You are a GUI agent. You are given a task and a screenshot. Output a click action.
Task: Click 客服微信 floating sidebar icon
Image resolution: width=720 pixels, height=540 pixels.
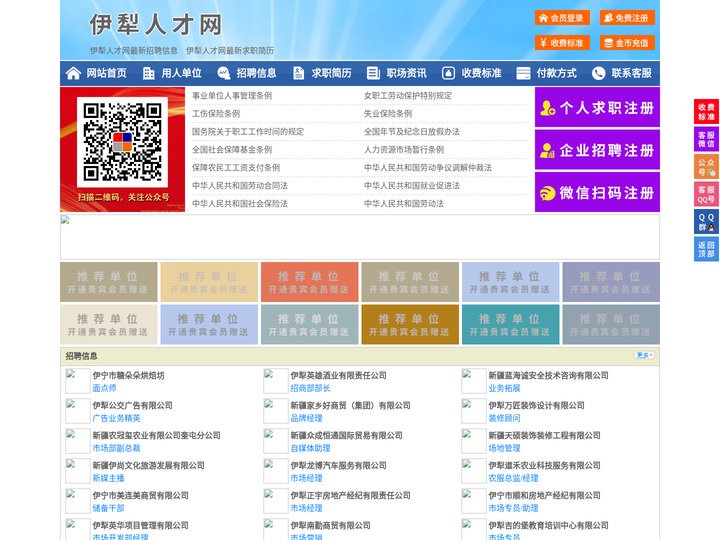pos(706,139)
